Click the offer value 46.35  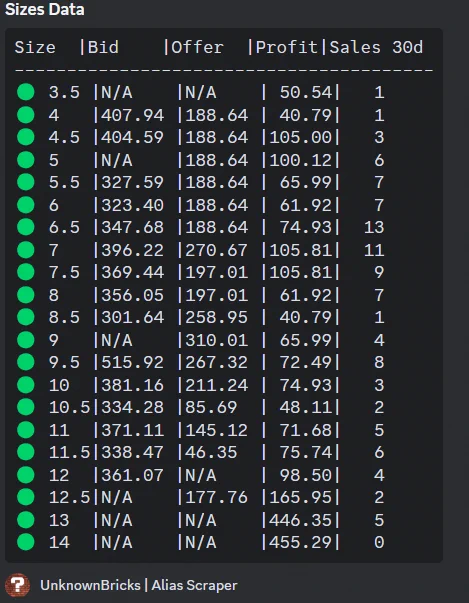click(x=211, y=453)
